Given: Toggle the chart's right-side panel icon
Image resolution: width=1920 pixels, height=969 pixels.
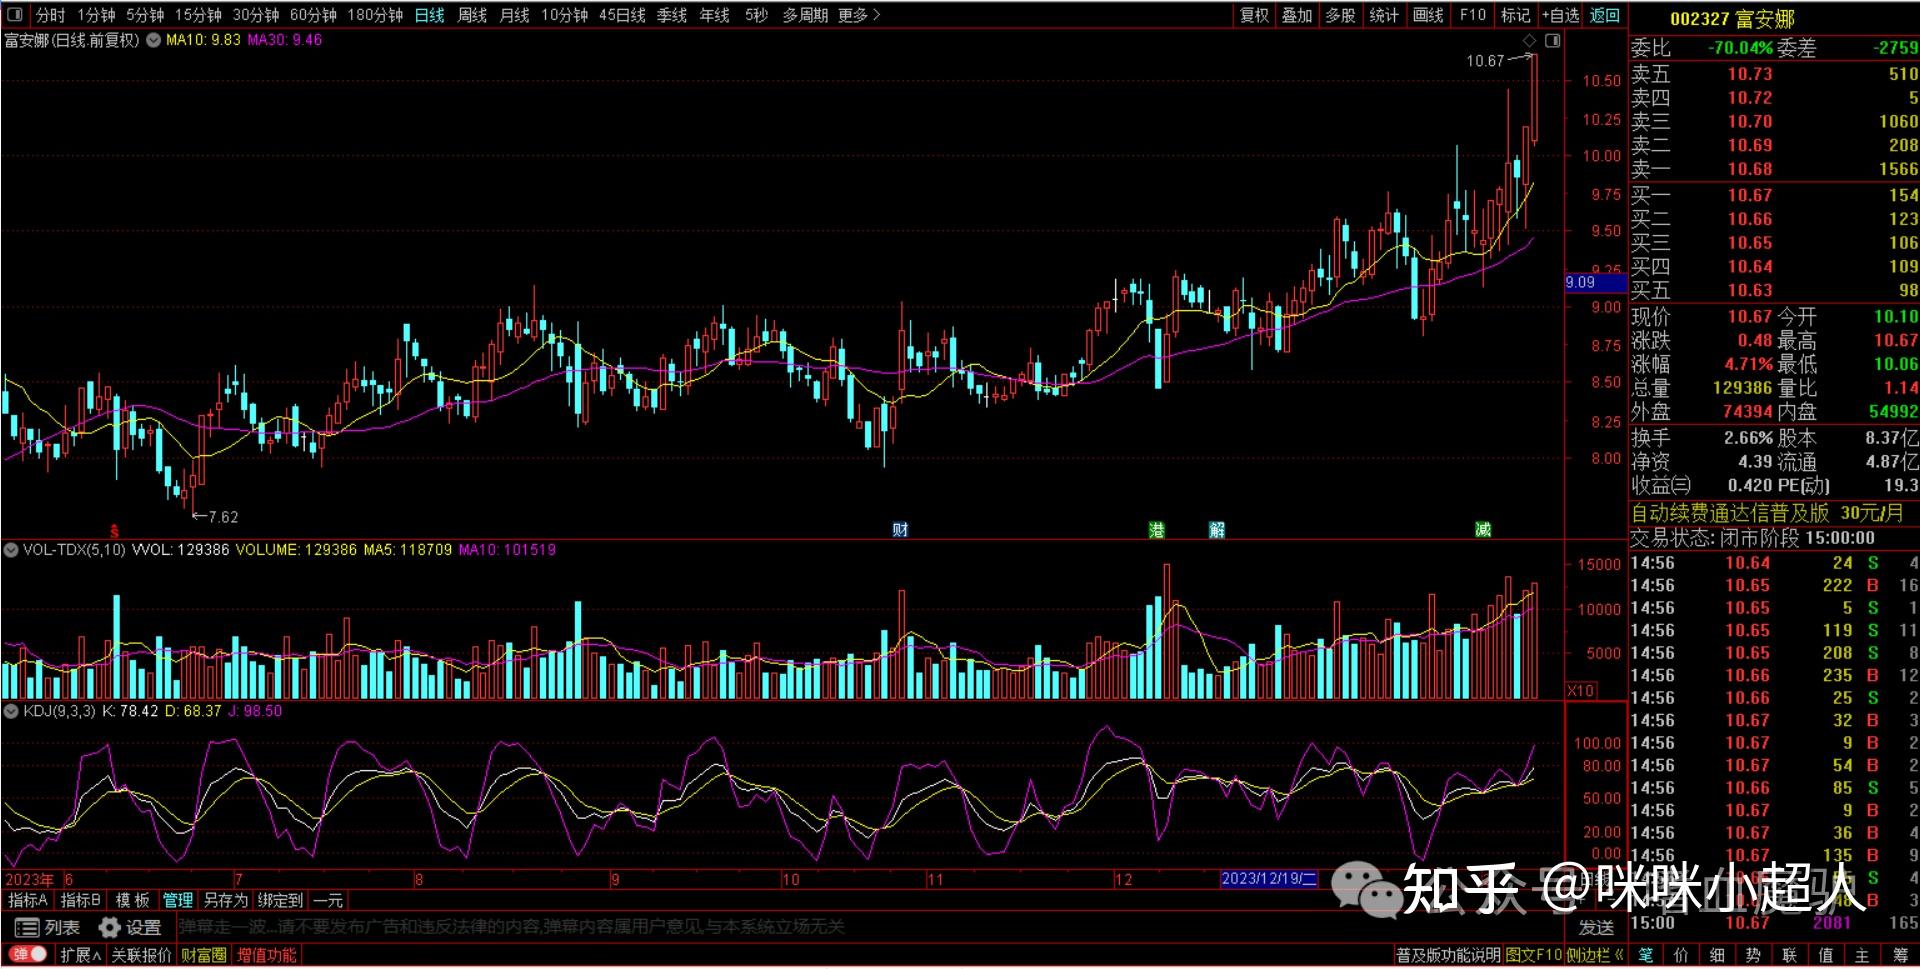Looking at the screenshot, I should click(1553, 40).
